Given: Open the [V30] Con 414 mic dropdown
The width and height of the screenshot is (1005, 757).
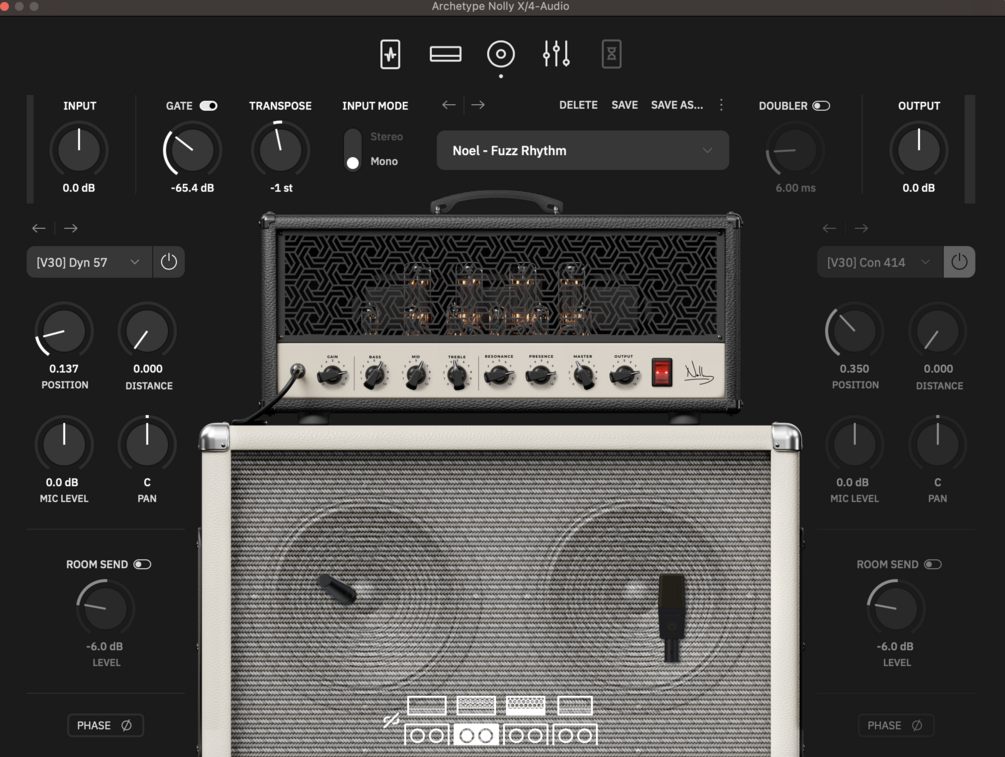Looking at the screenshot, I should pos(880,262).
